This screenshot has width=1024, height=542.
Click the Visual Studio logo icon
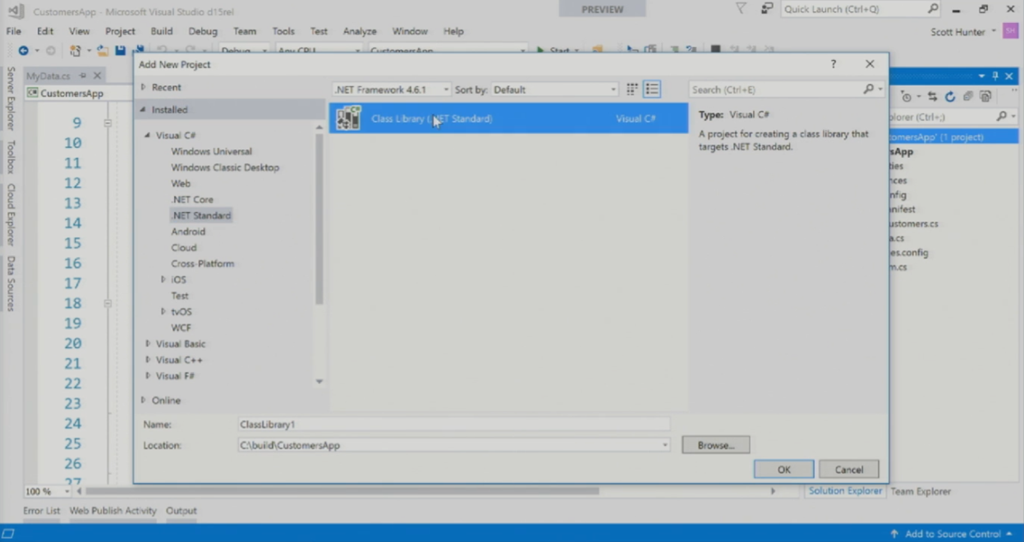pos(16,10)
